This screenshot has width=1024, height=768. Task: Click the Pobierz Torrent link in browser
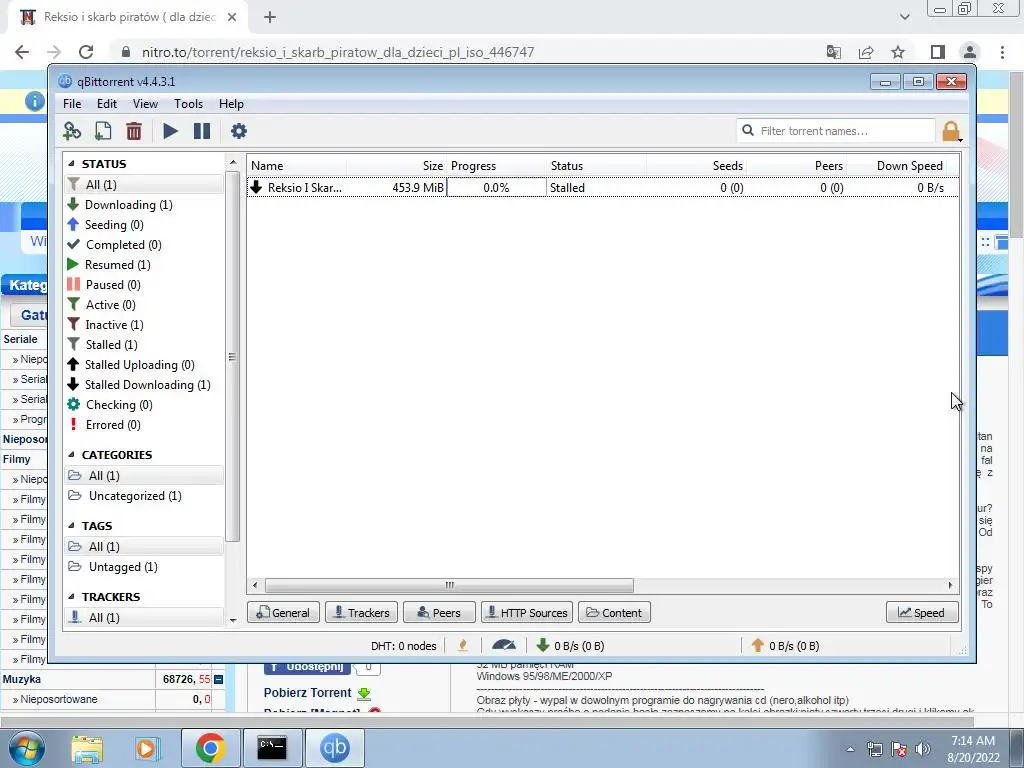coord(317,693)
